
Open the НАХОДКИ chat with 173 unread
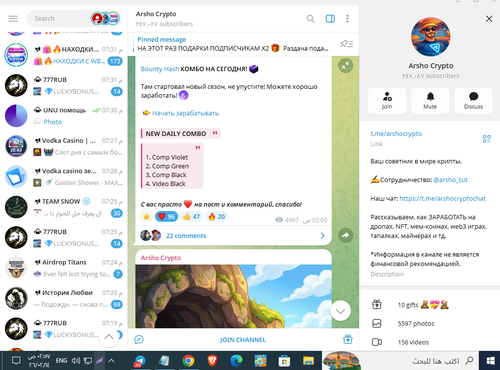(x=63, y=55)
